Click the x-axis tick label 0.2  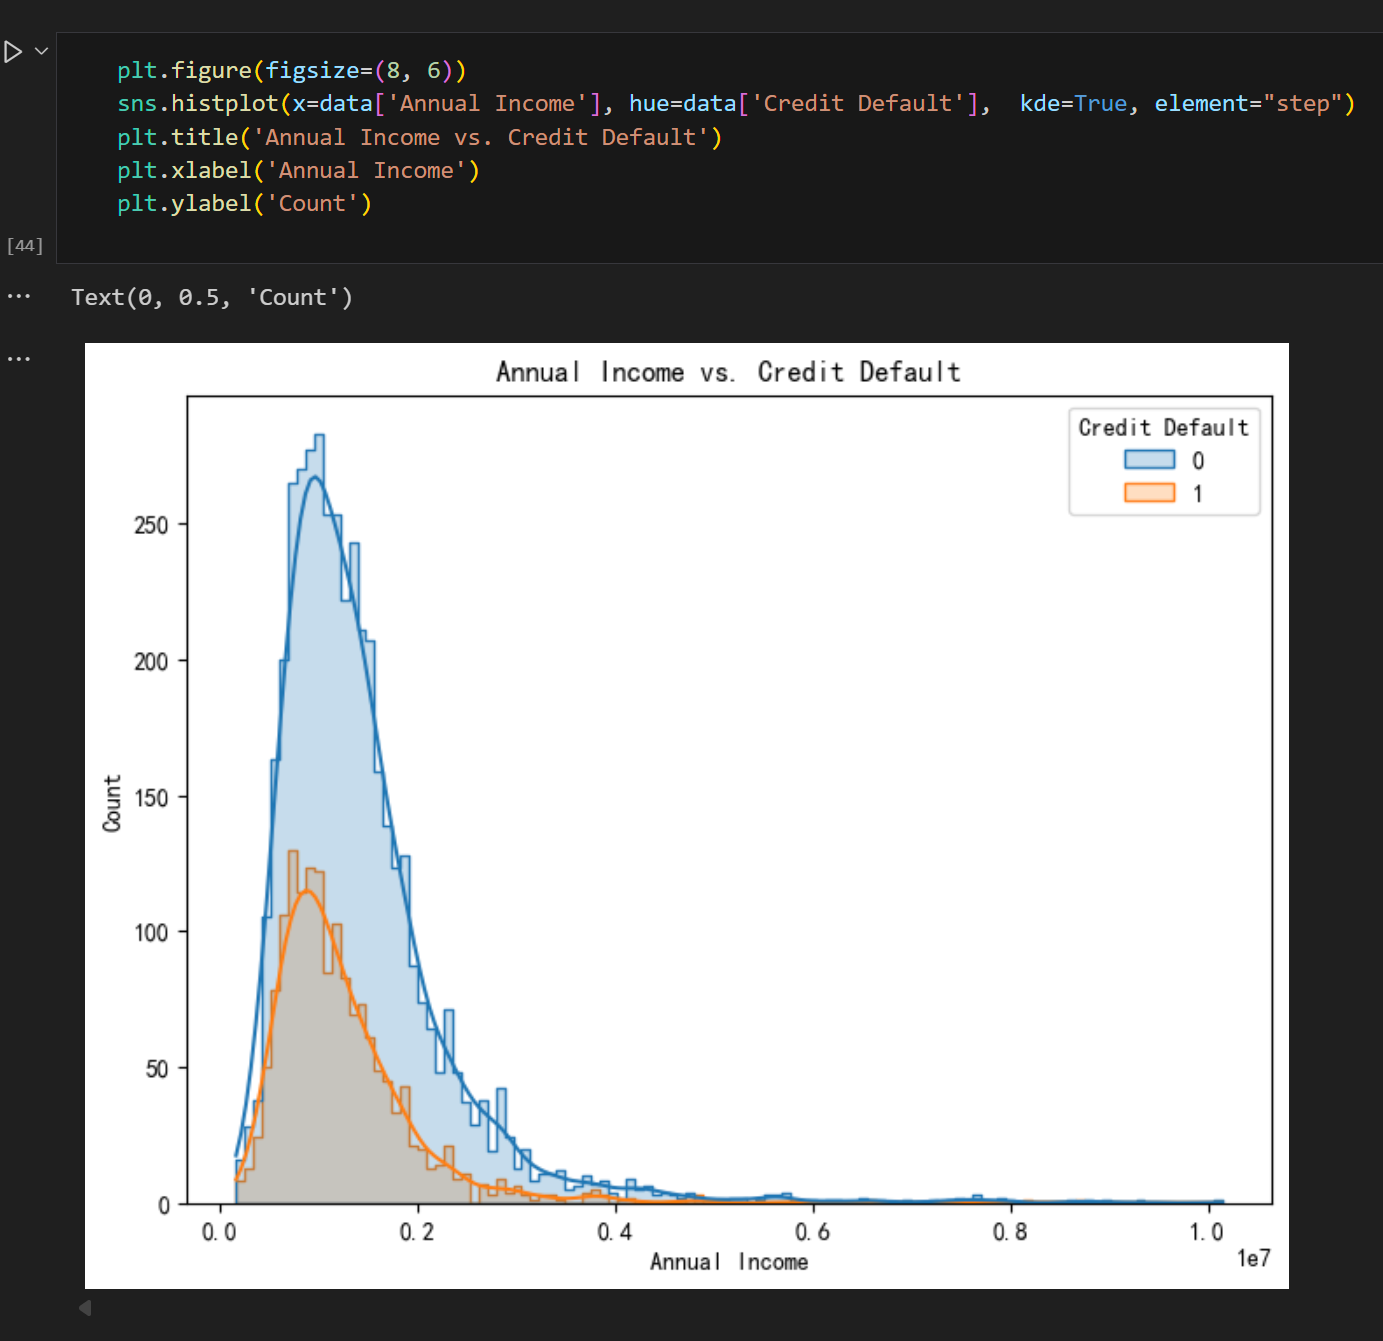[417, 1232]
